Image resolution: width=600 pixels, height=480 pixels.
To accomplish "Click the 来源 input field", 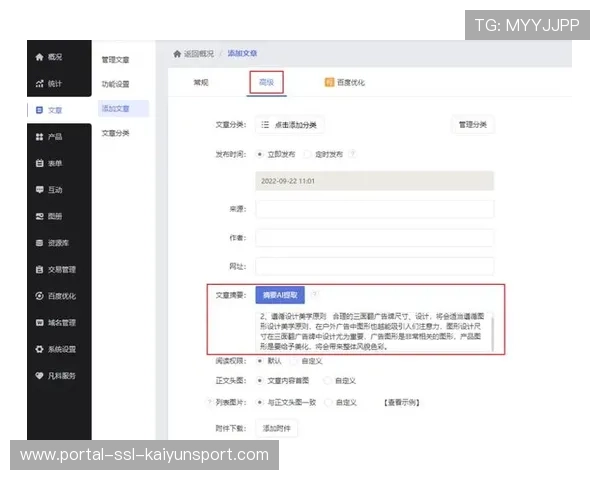I will coord(375,209).
